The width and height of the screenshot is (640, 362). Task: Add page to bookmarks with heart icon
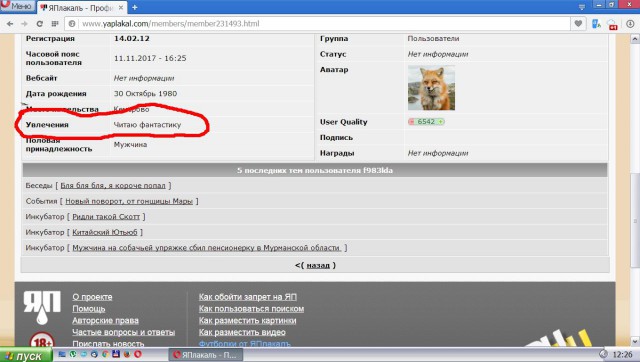tap(578, 24)
